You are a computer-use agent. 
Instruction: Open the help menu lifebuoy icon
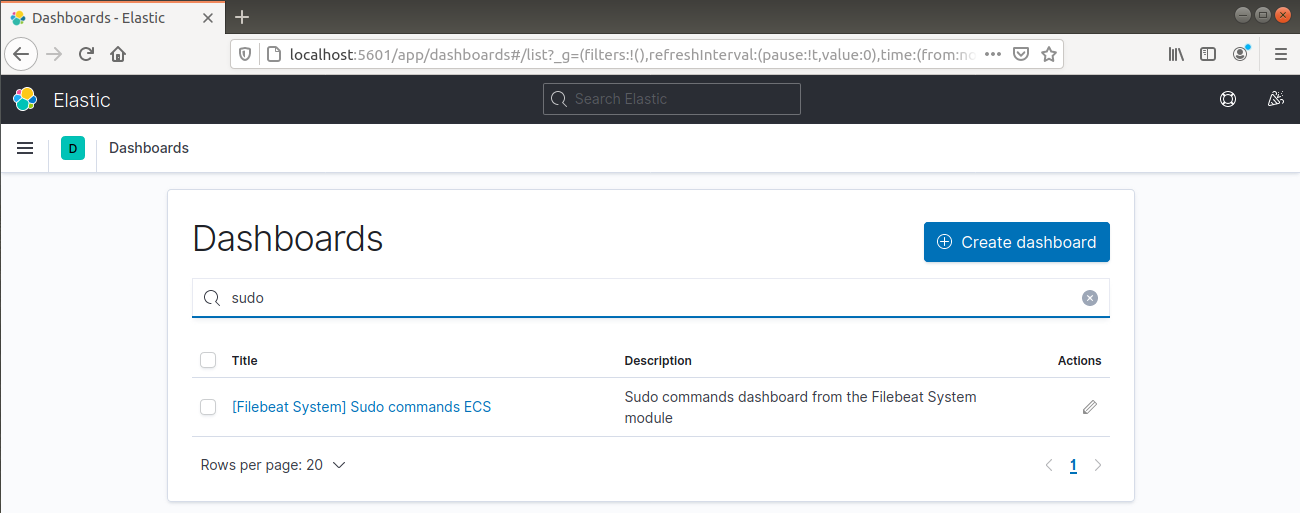pos(1228,99)
